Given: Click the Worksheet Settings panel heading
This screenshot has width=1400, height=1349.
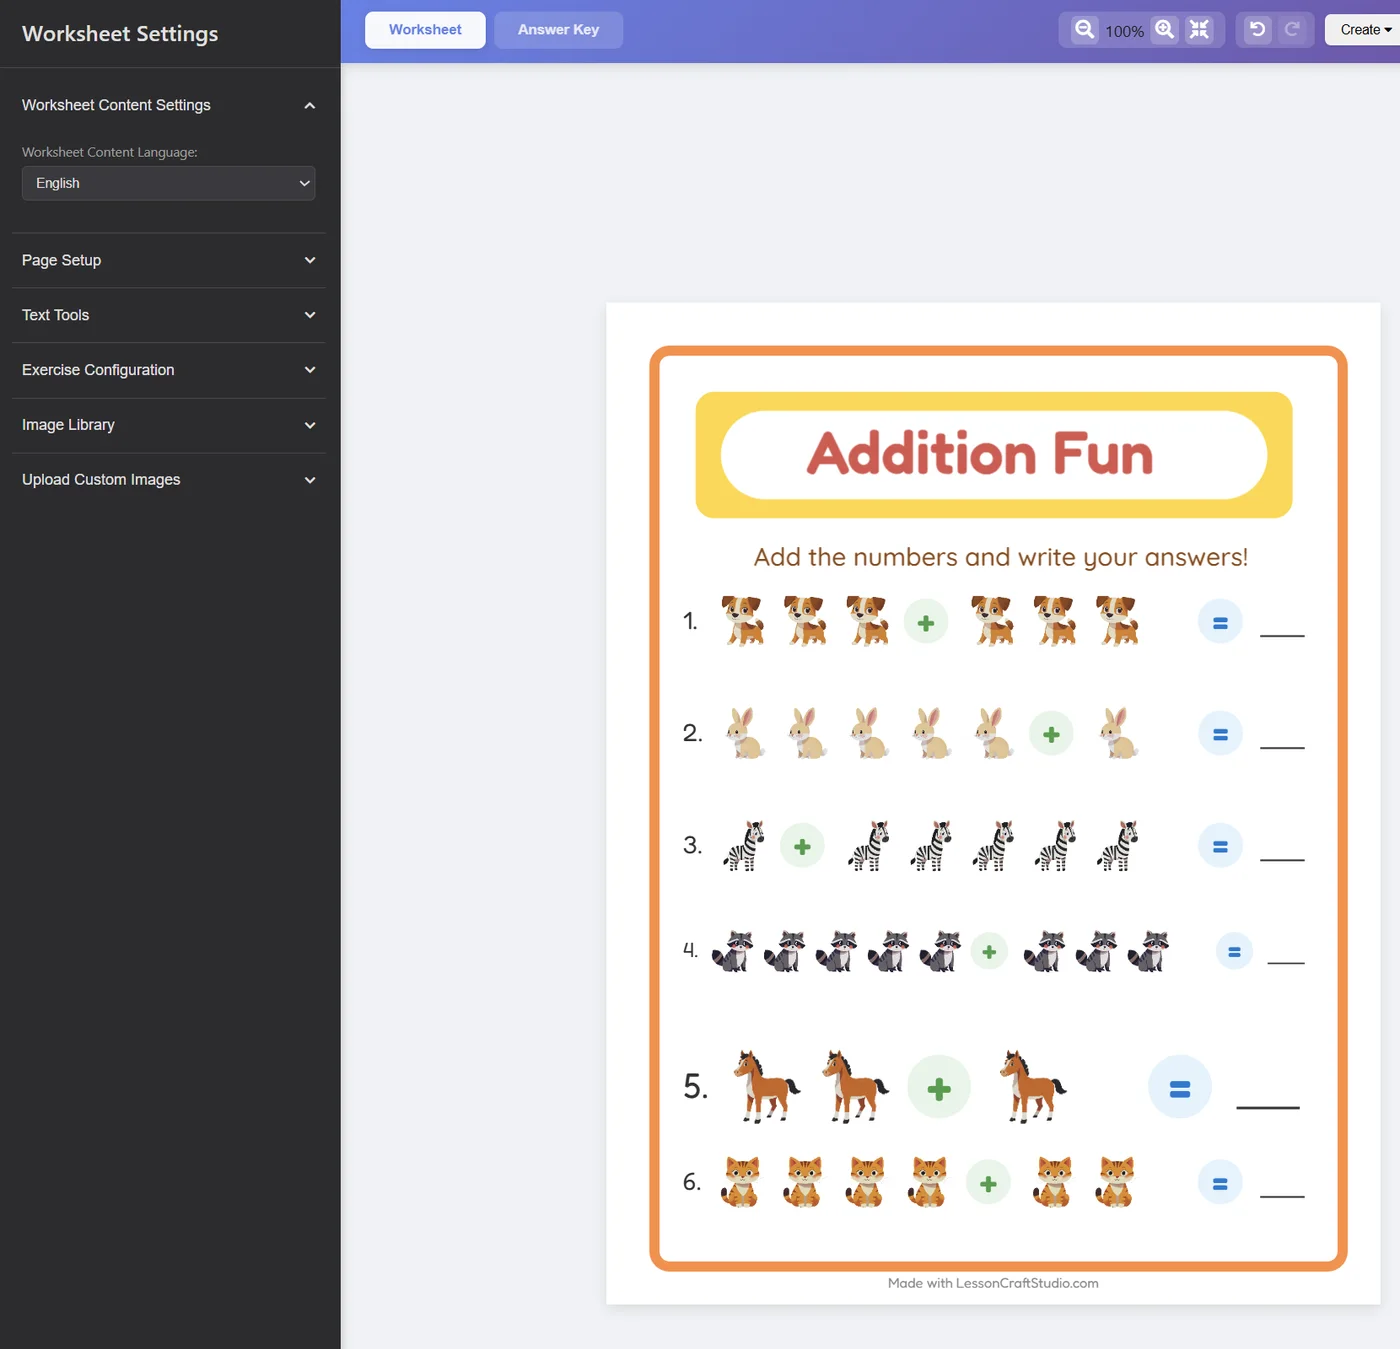Looking at the screenshot, I should tap(120, 34).
